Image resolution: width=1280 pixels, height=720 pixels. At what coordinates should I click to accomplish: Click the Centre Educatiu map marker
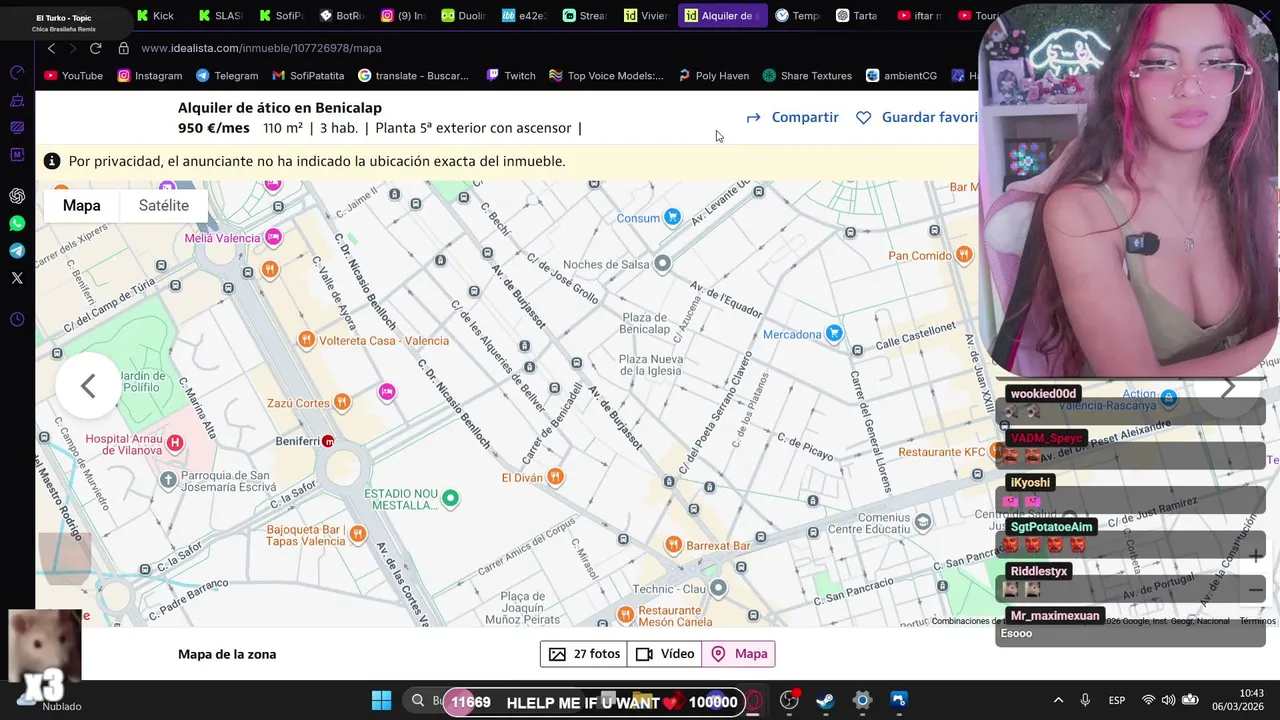click(923, 521)
